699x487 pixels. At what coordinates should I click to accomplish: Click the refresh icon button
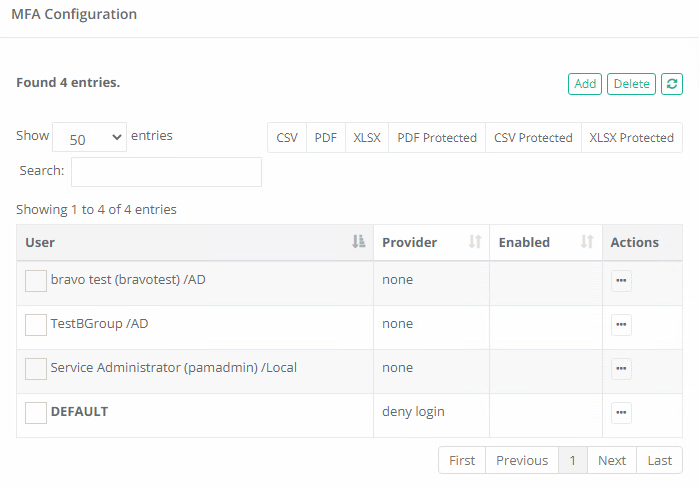tap(672, 84)
